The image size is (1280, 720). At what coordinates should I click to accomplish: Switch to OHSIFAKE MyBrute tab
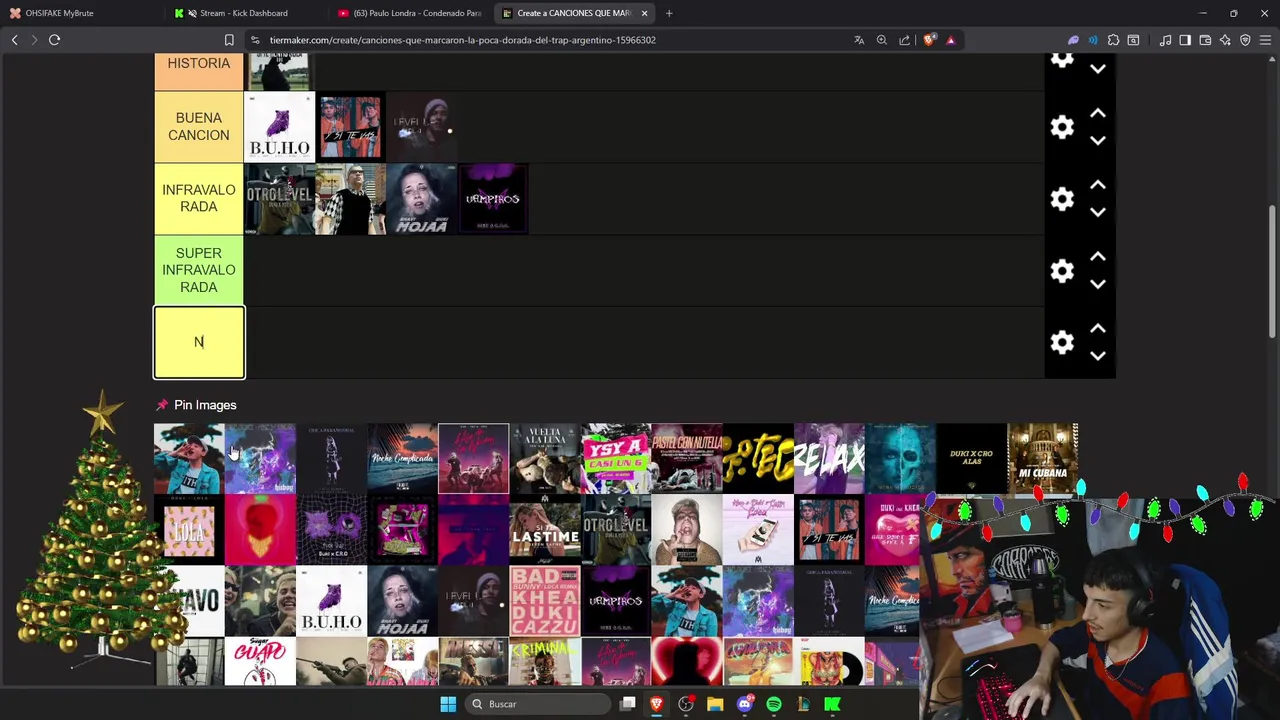tap(80, 13)
